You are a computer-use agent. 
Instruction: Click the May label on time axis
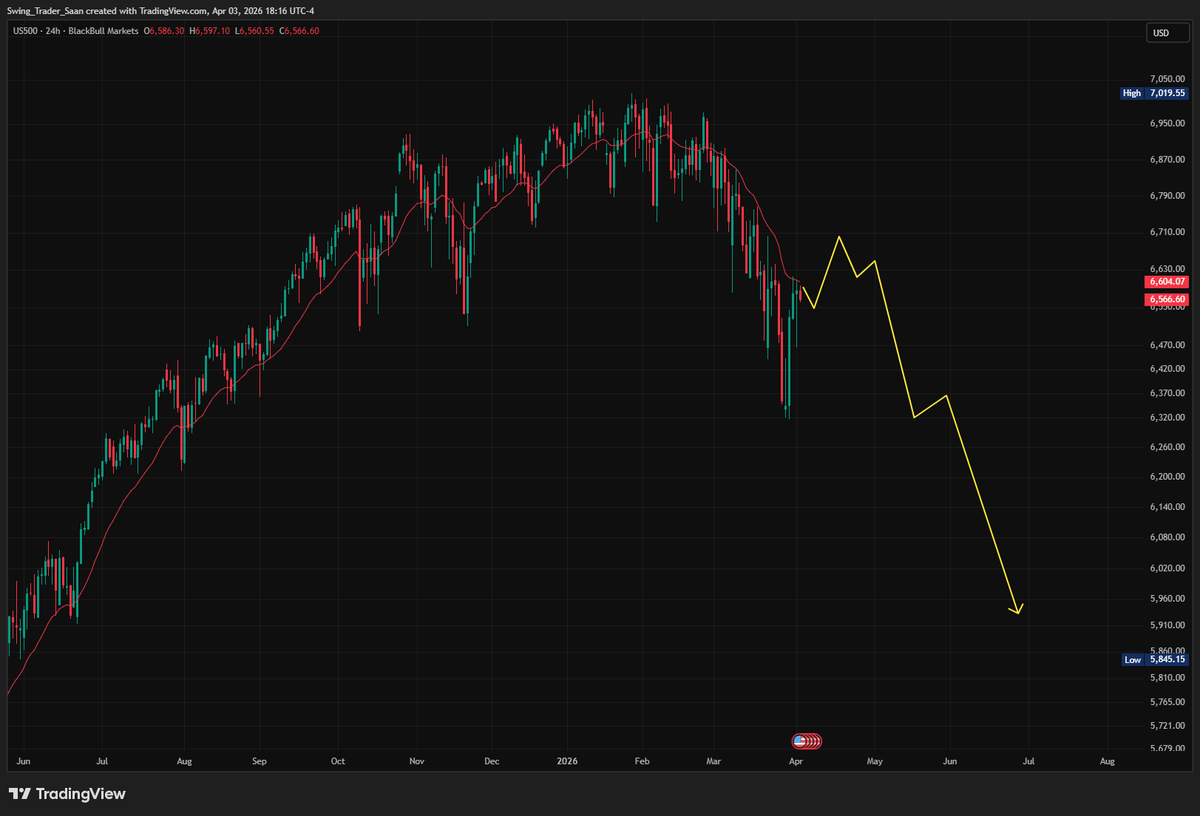(874, 761)
